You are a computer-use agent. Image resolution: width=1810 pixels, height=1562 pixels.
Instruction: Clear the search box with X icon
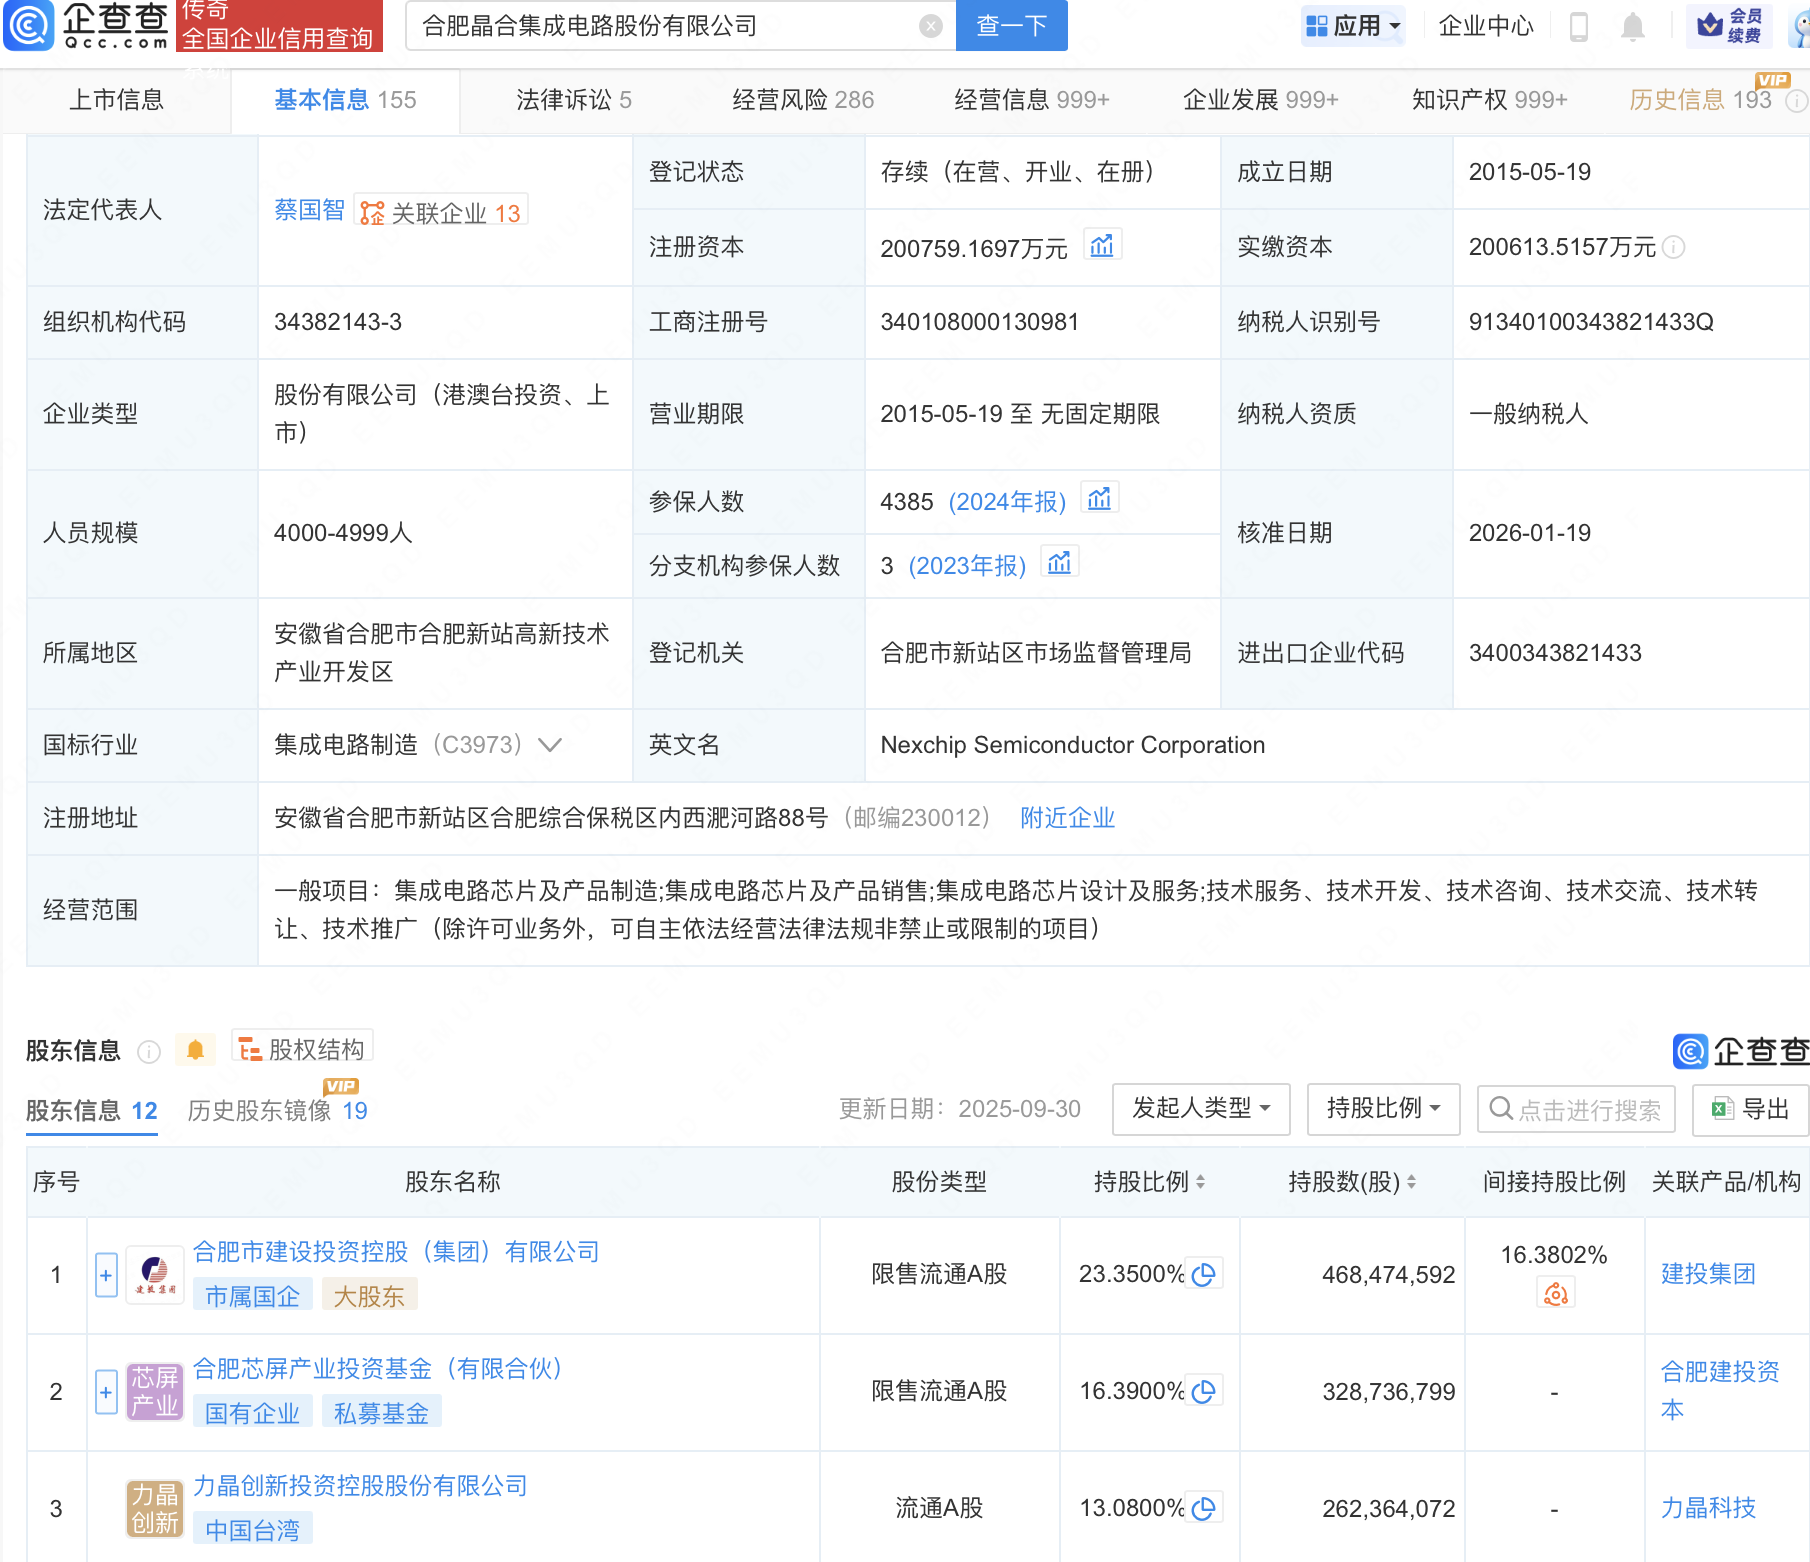pos(930,26)
